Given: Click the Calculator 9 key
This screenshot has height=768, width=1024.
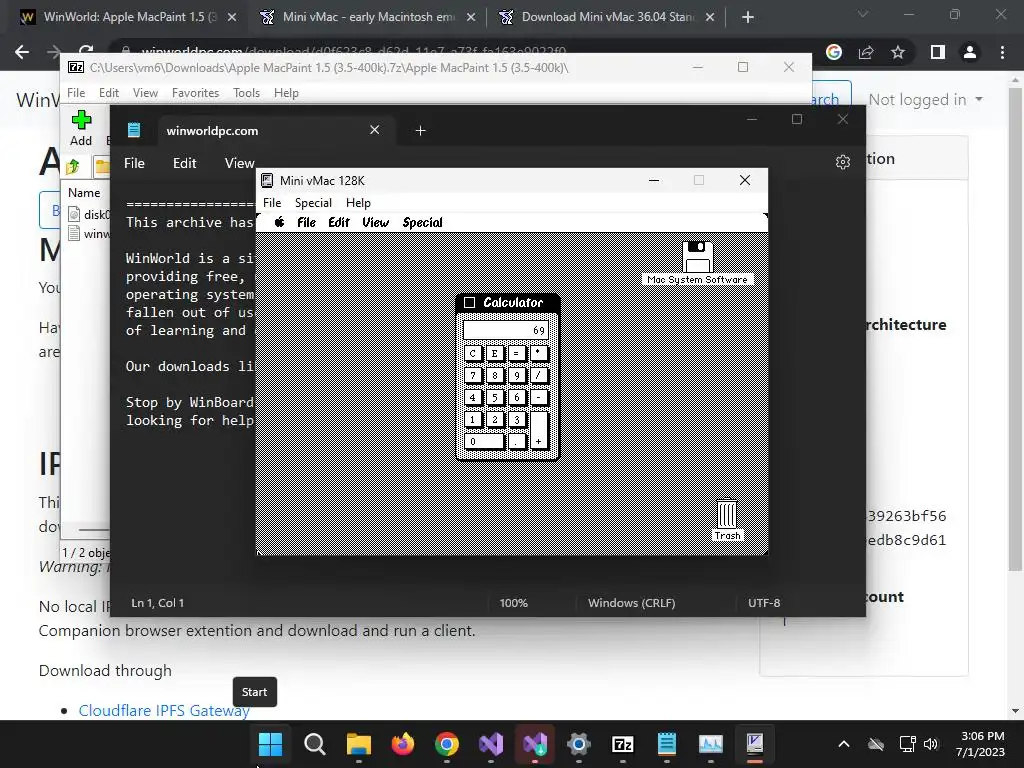Looking at the screenshot, I should coord(516,376).
